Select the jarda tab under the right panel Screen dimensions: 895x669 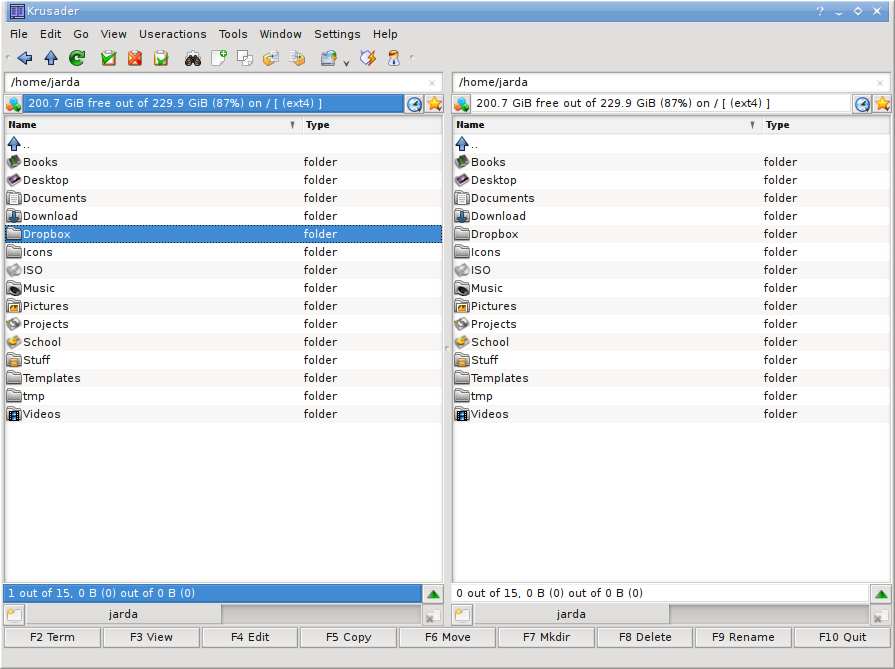[571, 615]
